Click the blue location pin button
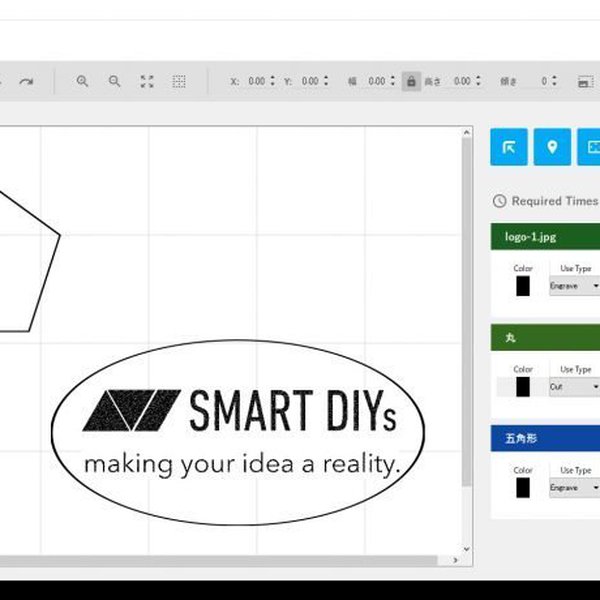 [552, 147]
